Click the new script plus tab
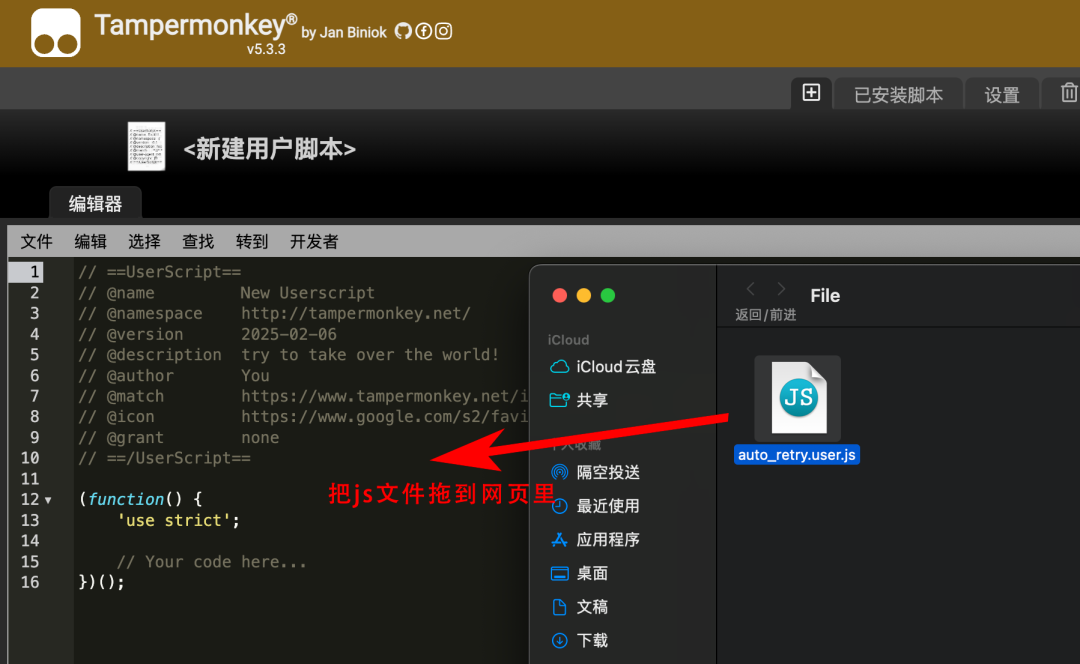This screenshot has width=1080, height=664. [x=811, y=93]
